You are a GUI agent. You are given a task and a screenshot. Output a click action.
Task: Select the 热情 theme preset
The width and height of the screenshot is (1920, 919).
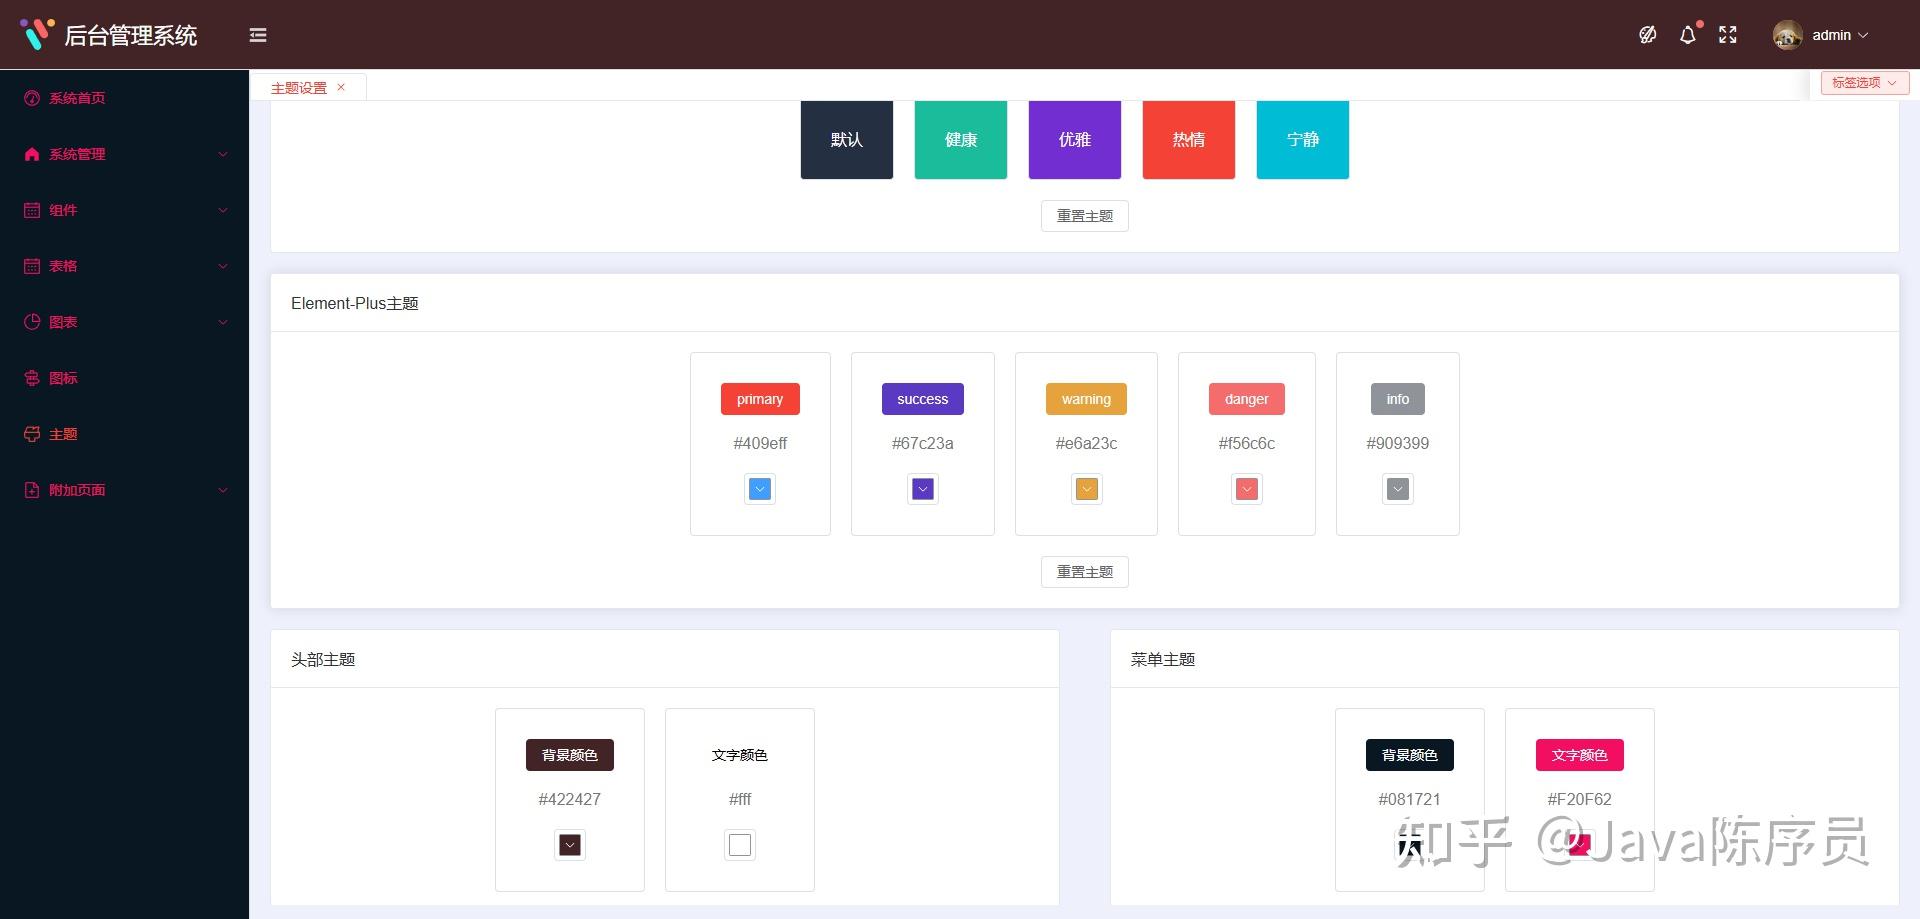click(x=1188, y=139)
